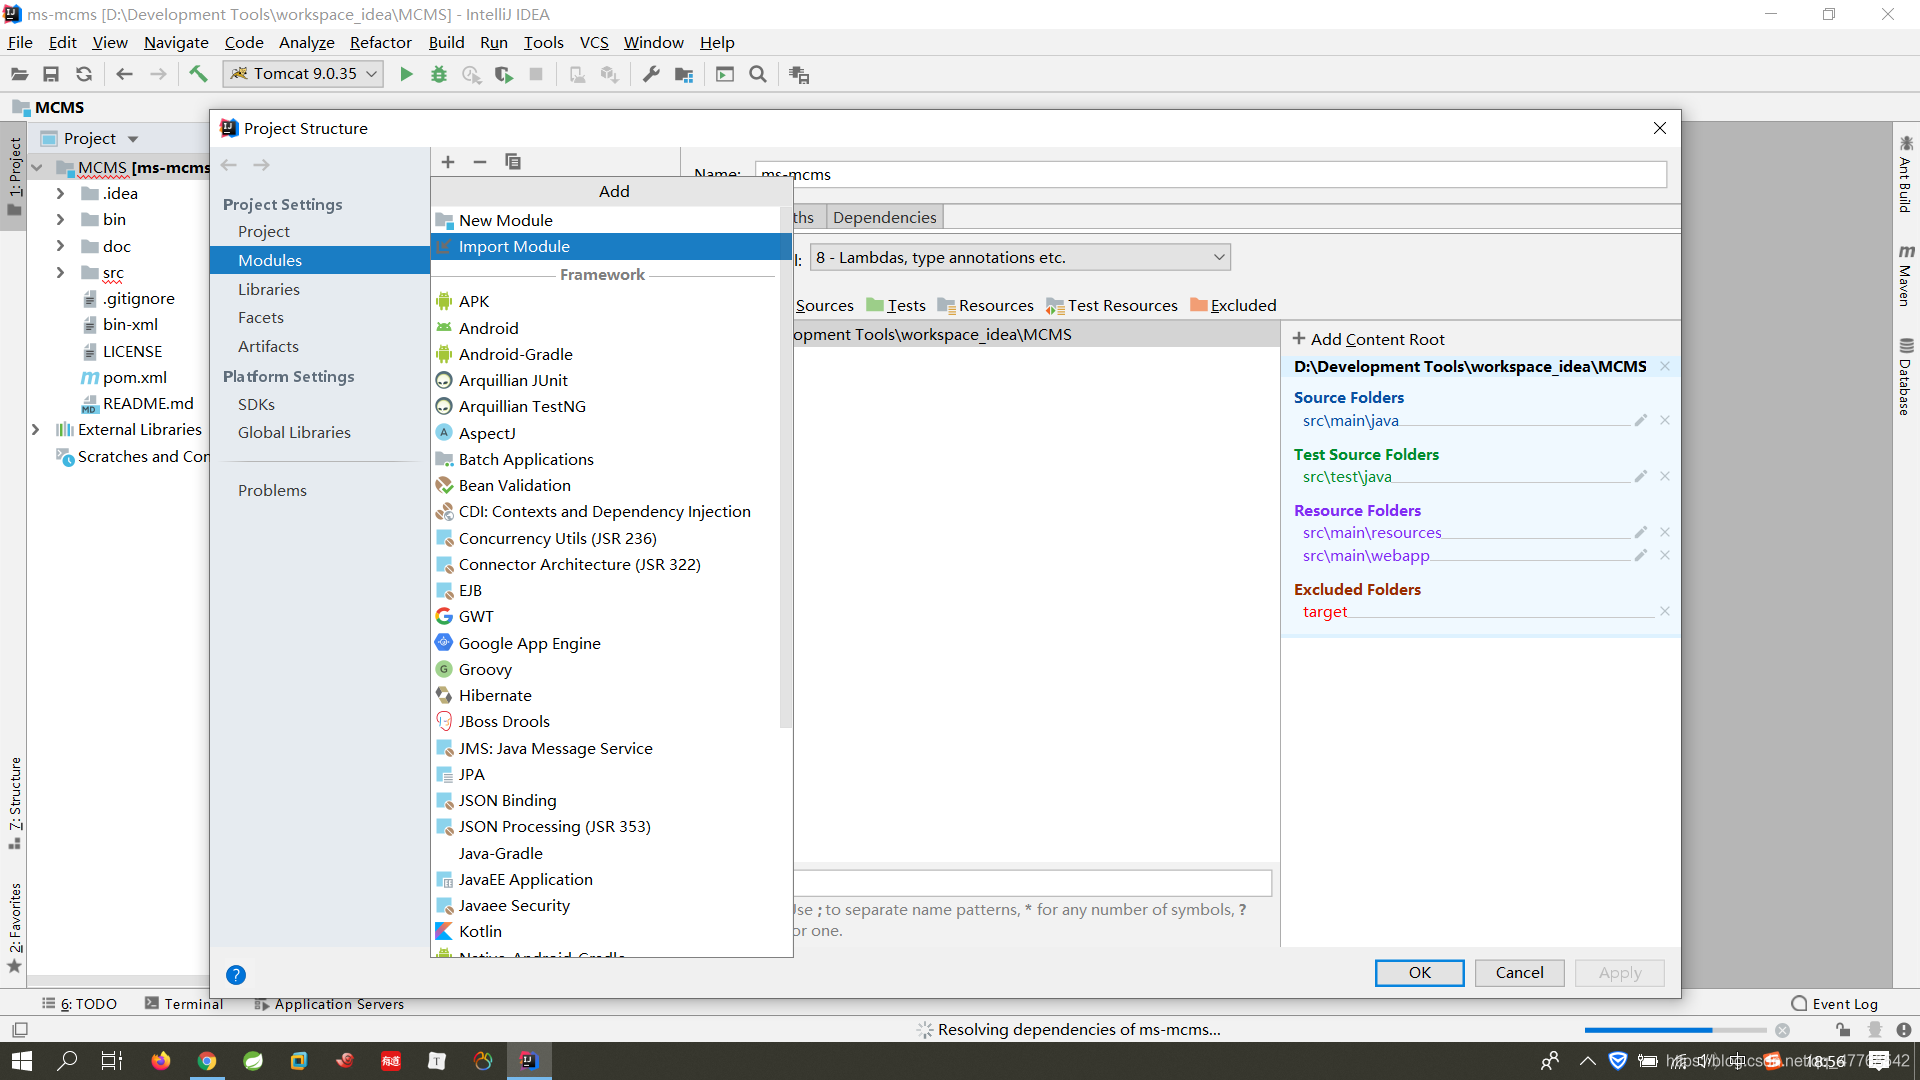Click the Run with Coverage icon
The height and width of the screenshot is (1080, 1920).
(x=504, y=74)
